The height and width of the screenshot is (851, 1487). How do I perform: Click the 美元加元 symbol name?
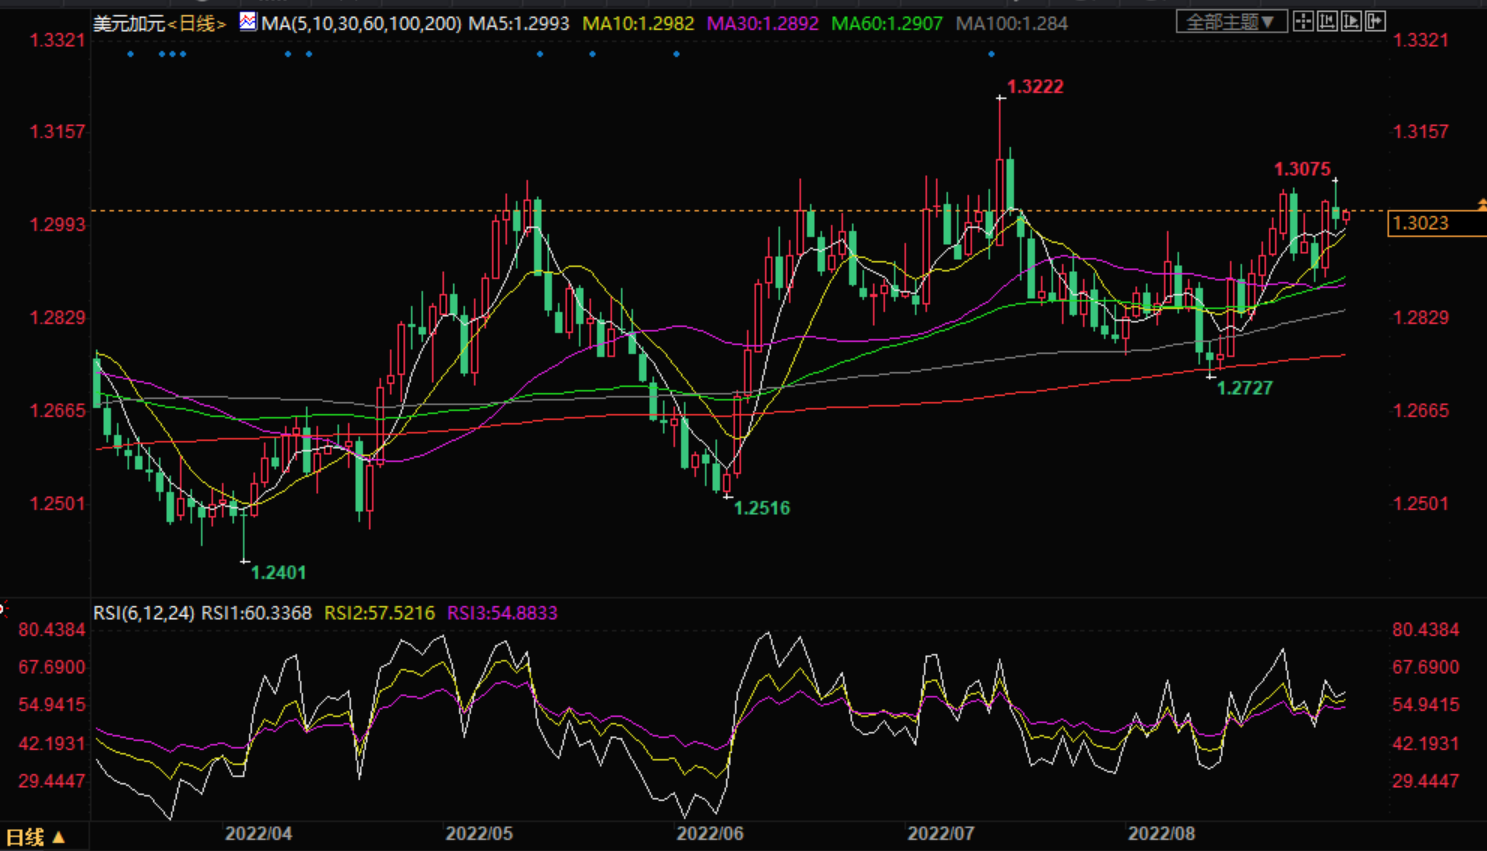tap(129, 23)
